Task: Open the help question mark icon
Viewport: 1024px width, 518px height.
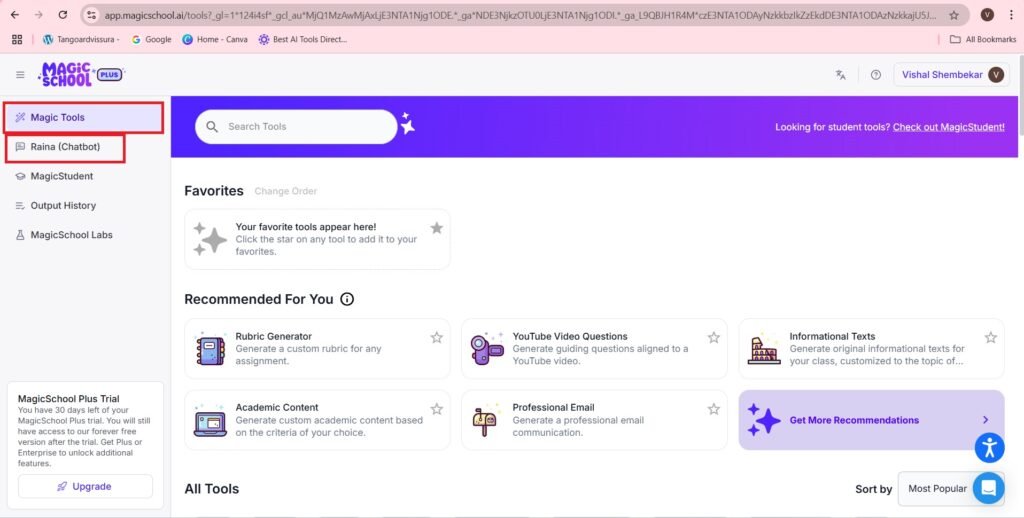Action: pyautogui.click(x=876, y=74)
